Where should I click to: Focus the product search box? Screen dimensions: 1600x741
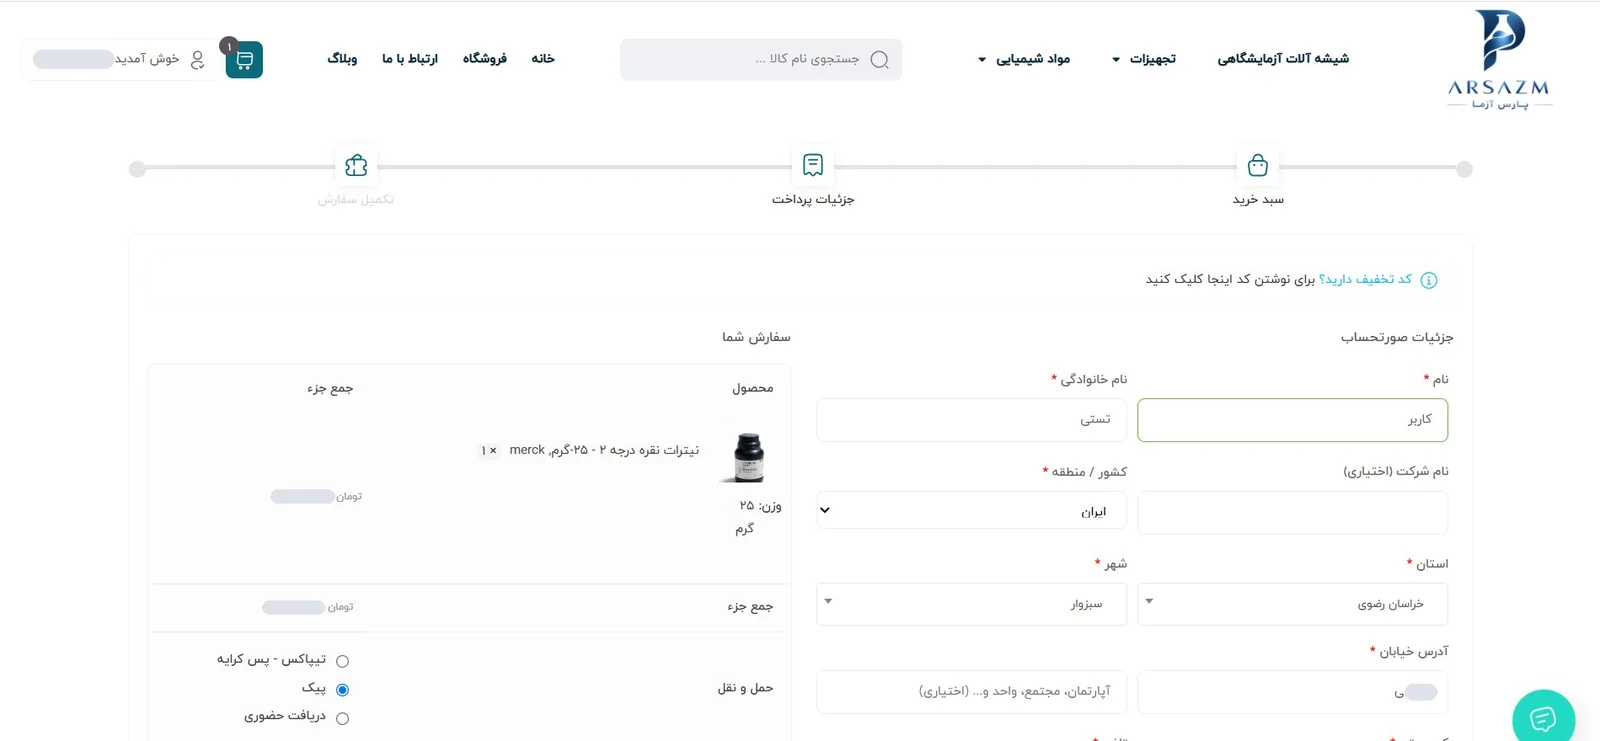[761, 60]
